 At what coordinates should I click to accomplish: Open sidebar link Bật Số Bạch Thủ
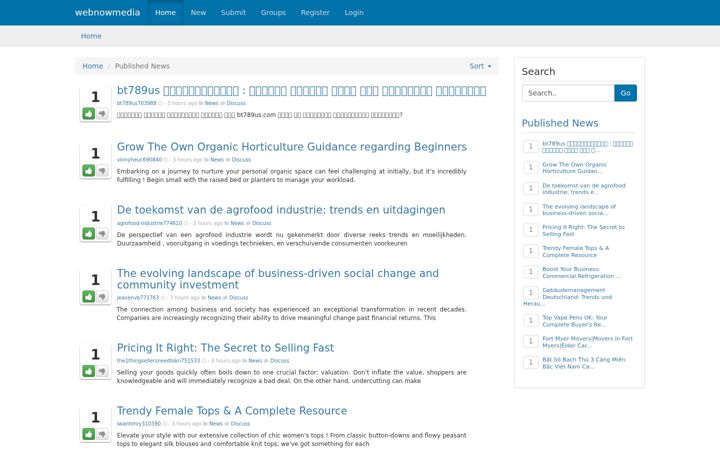point(584,363)
